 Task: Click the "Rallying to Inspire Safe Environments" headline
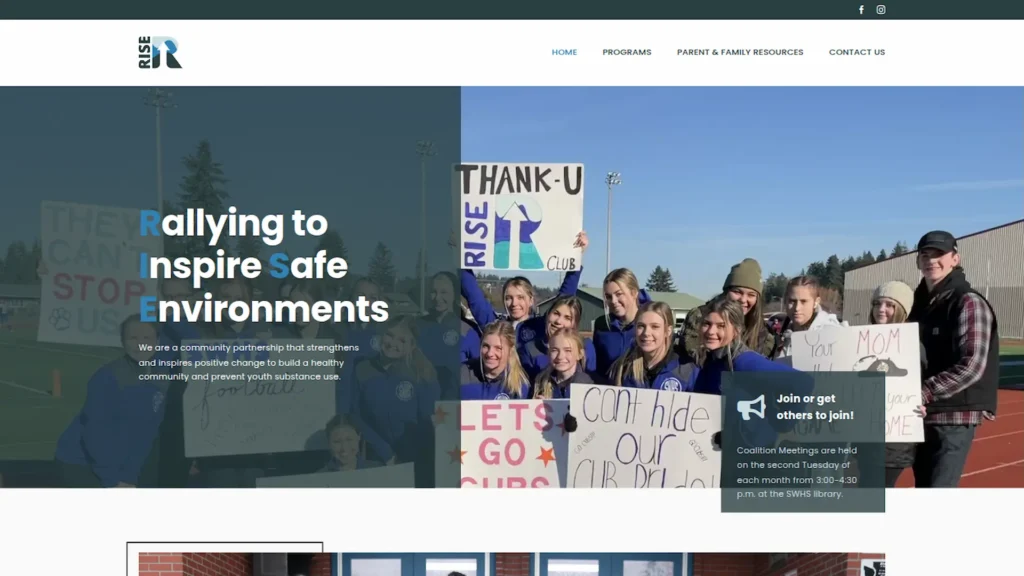pyautogui.click(x=263, y=266)
